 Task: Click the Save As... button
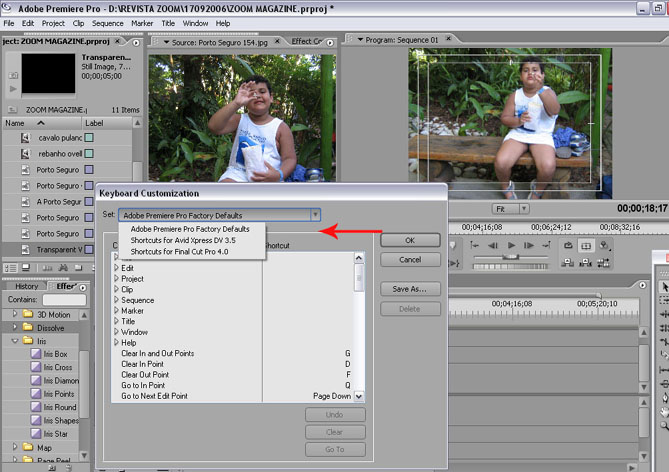pyautogui.click(x=410, y=289)
